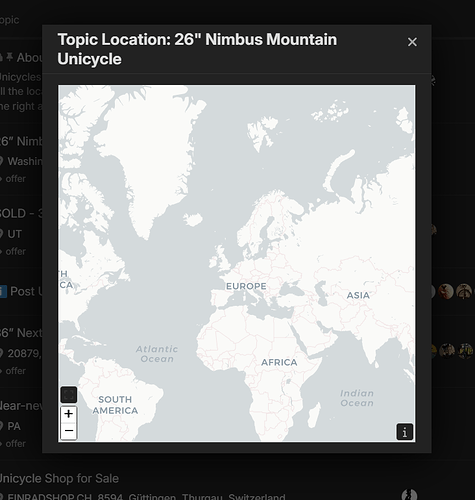The height and width of the screenshot is (500, 475).
Task: Click the EUROPE label on map
Action: click(x=246, y=286)
